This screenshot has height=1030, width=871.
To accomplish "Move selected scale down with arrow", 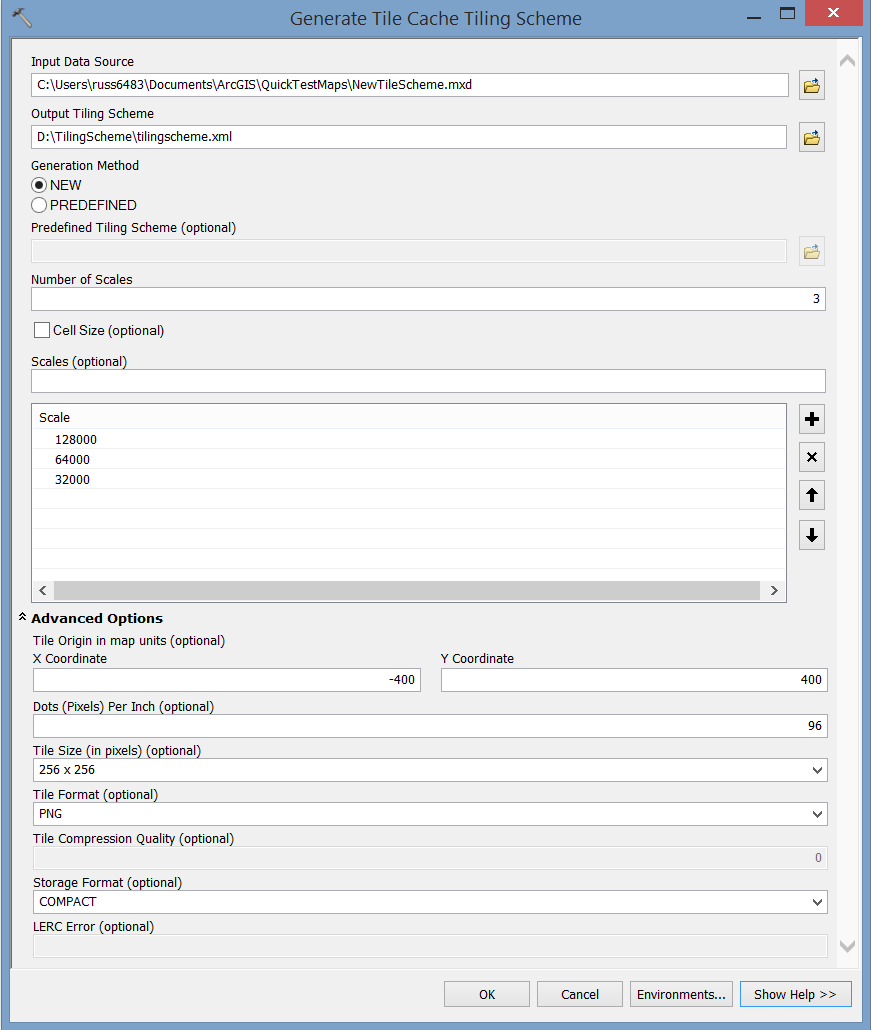I will pos(812,535).
